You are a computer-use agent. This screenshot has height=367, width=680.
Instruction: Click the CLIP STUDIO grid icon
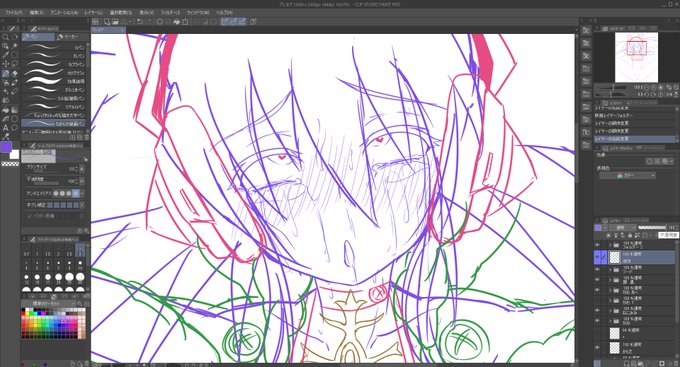[95, 22]
